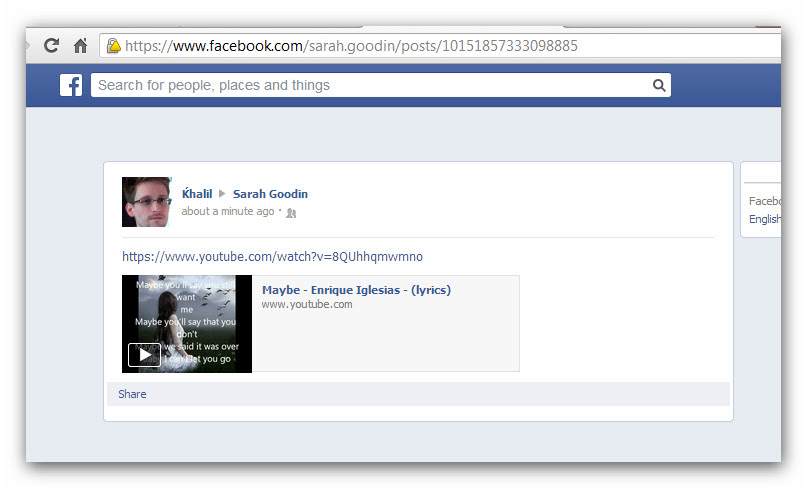The width and height of the screenshot is (807, 488).
Task: Open the Facebook logo home icon
Action: 71,85
